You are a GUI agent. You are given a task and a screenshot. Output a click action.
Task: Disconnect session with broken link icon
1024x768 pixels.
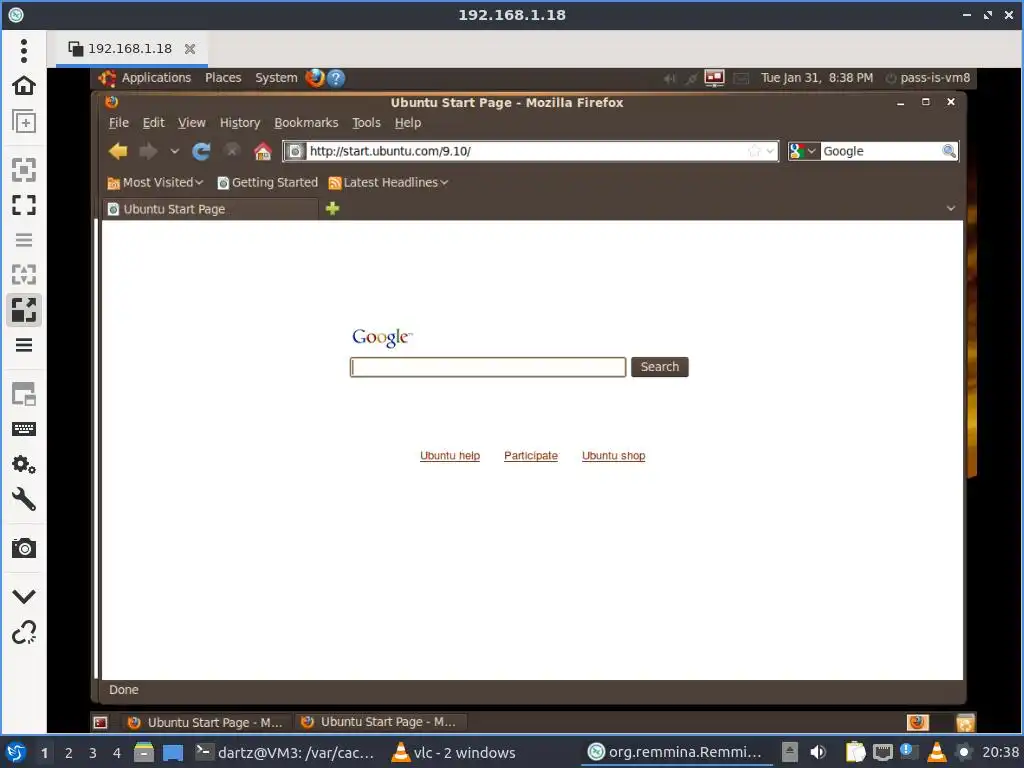click(24, 632)
